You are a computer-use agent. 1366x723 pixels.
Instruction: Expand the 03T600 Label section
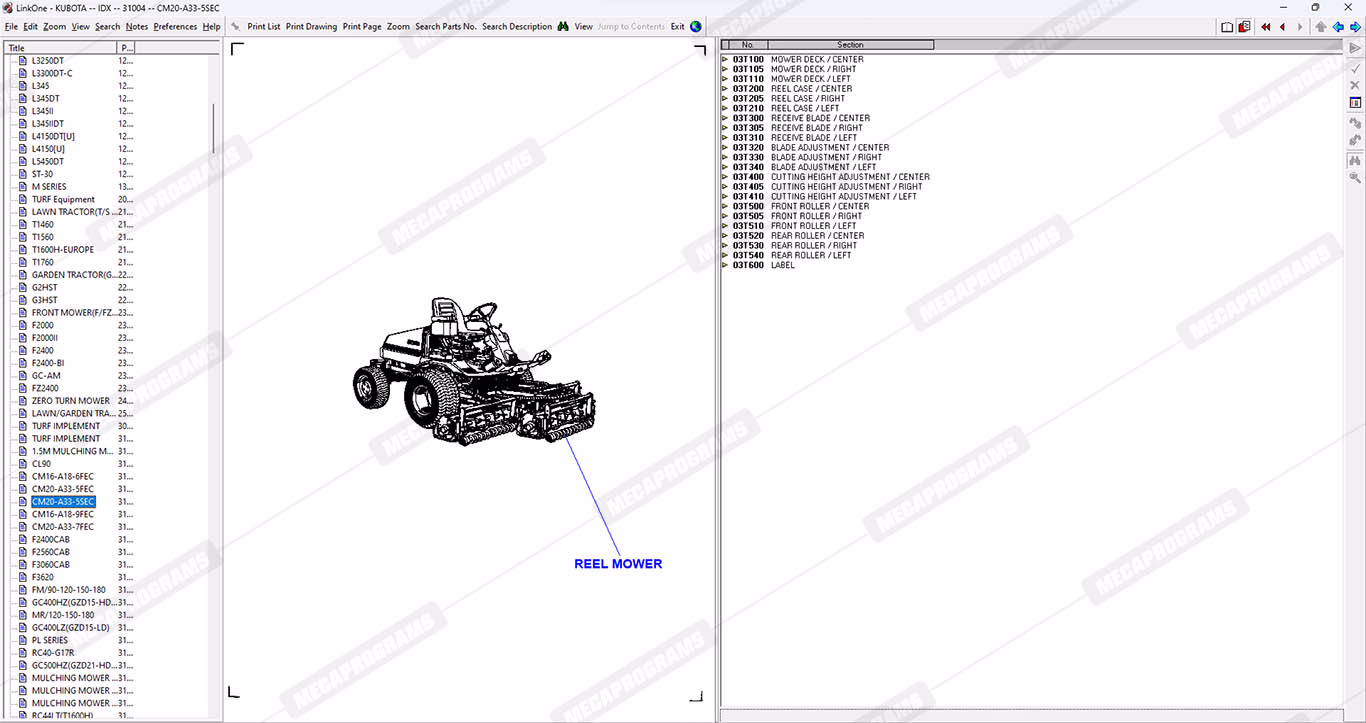[725, 265]
